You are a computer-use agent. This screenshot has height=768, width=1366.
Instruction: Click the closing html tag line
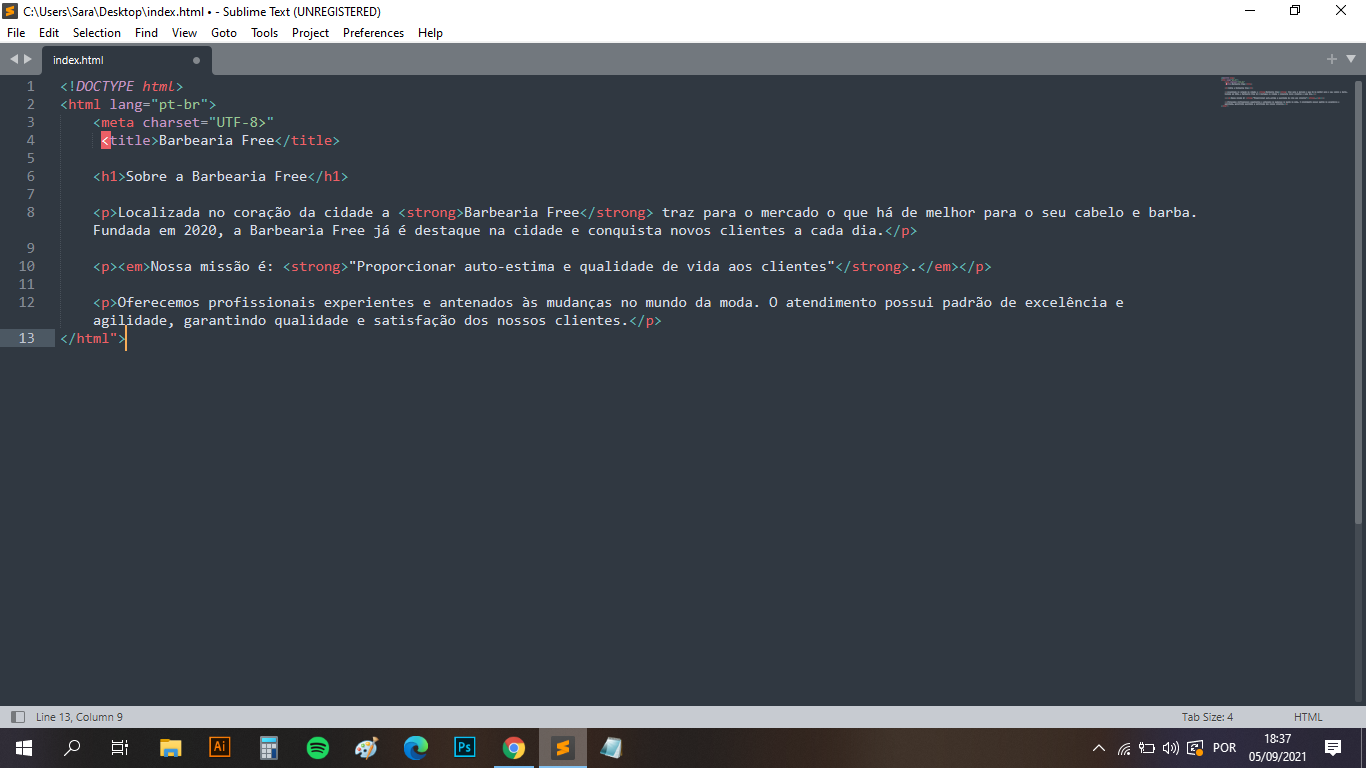(93, 338)
